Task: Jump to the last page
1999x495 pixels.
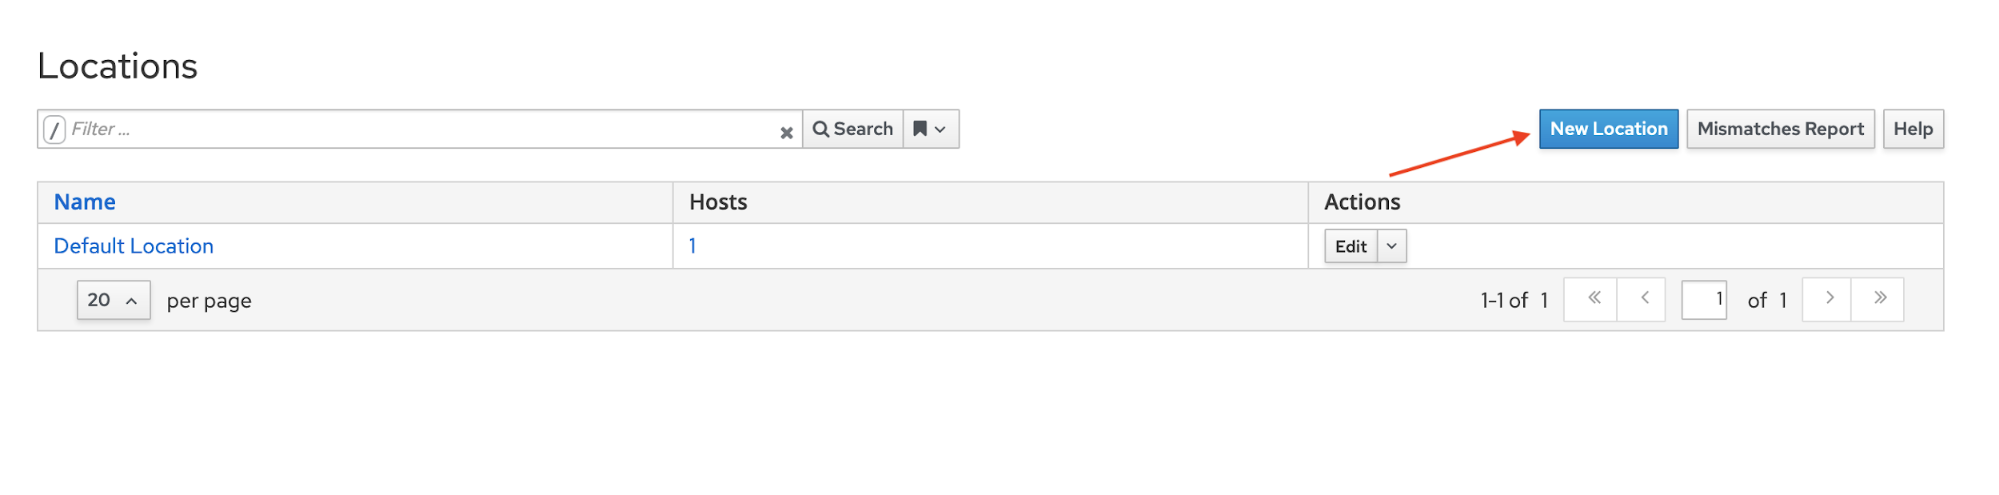Action: (x=1880, y=299)
